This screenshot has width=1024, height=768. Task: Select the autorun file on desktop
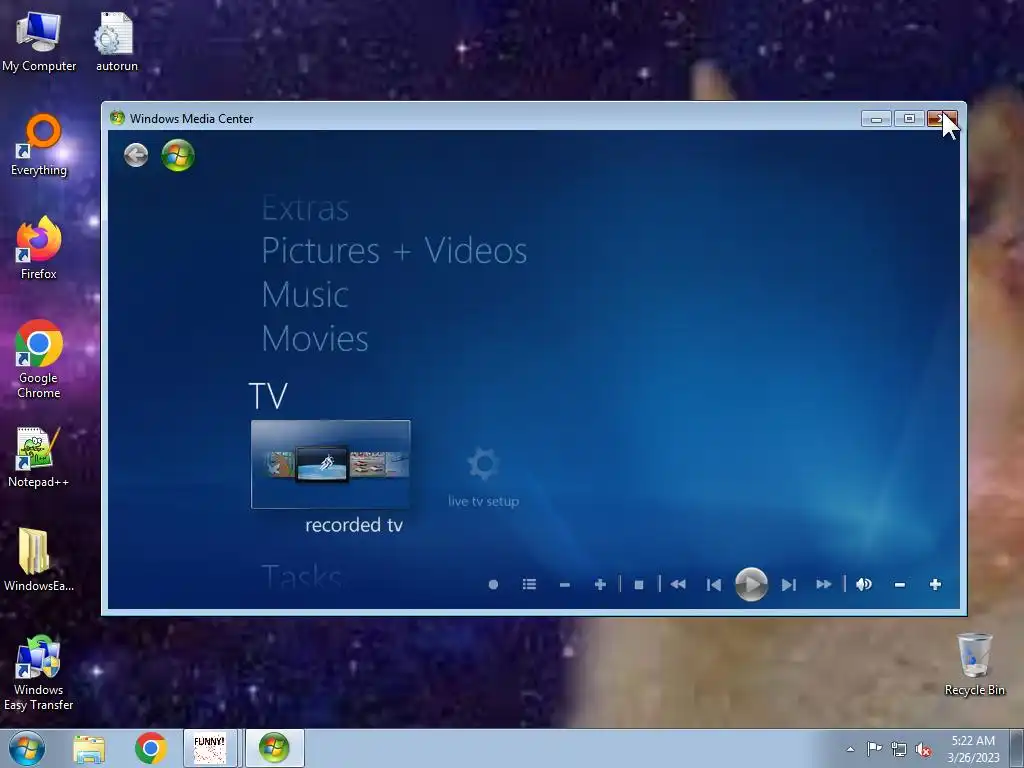tap(116, 42)
